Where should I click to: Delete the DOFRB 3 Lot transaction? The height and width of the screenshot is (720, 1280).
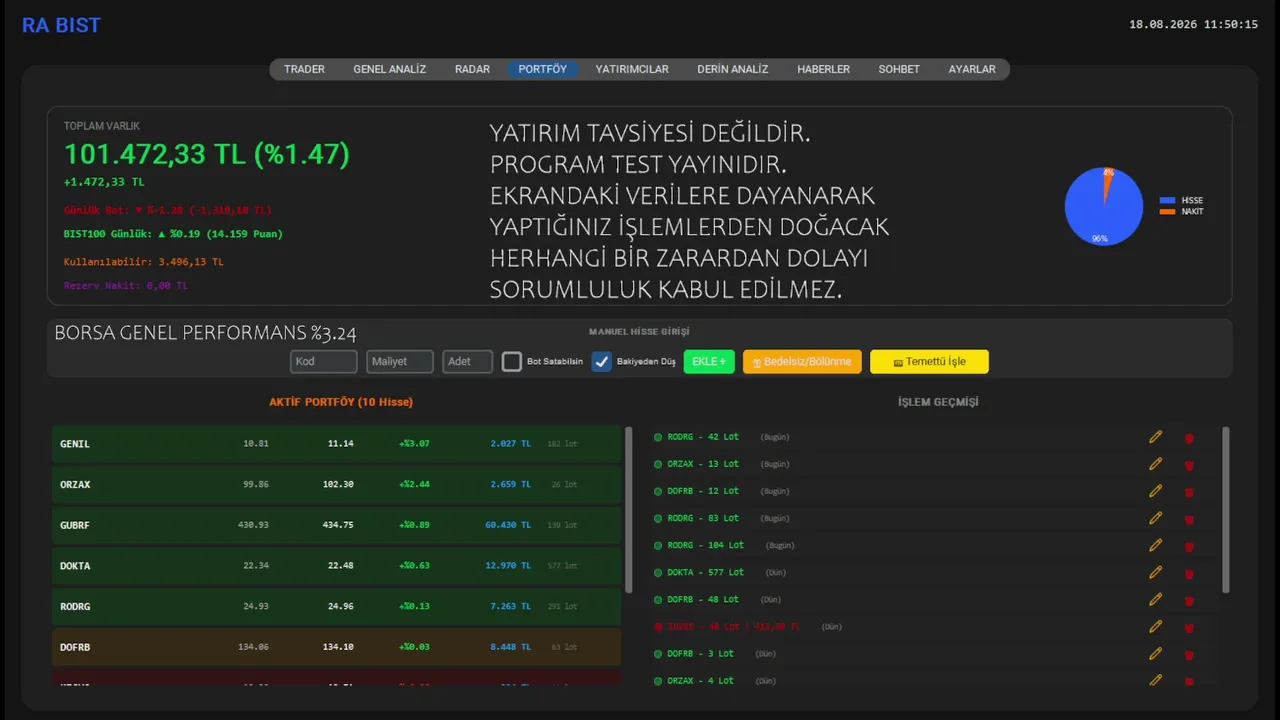click(x=1189, y=654)
